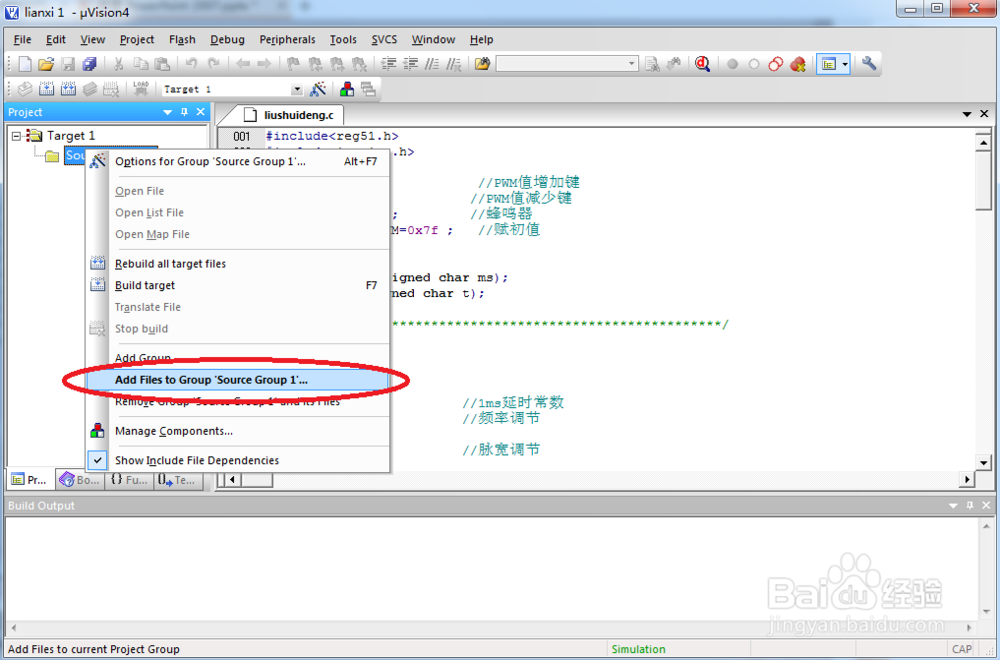
Task: Close the Build Output panel
Action: coord(986,505)
